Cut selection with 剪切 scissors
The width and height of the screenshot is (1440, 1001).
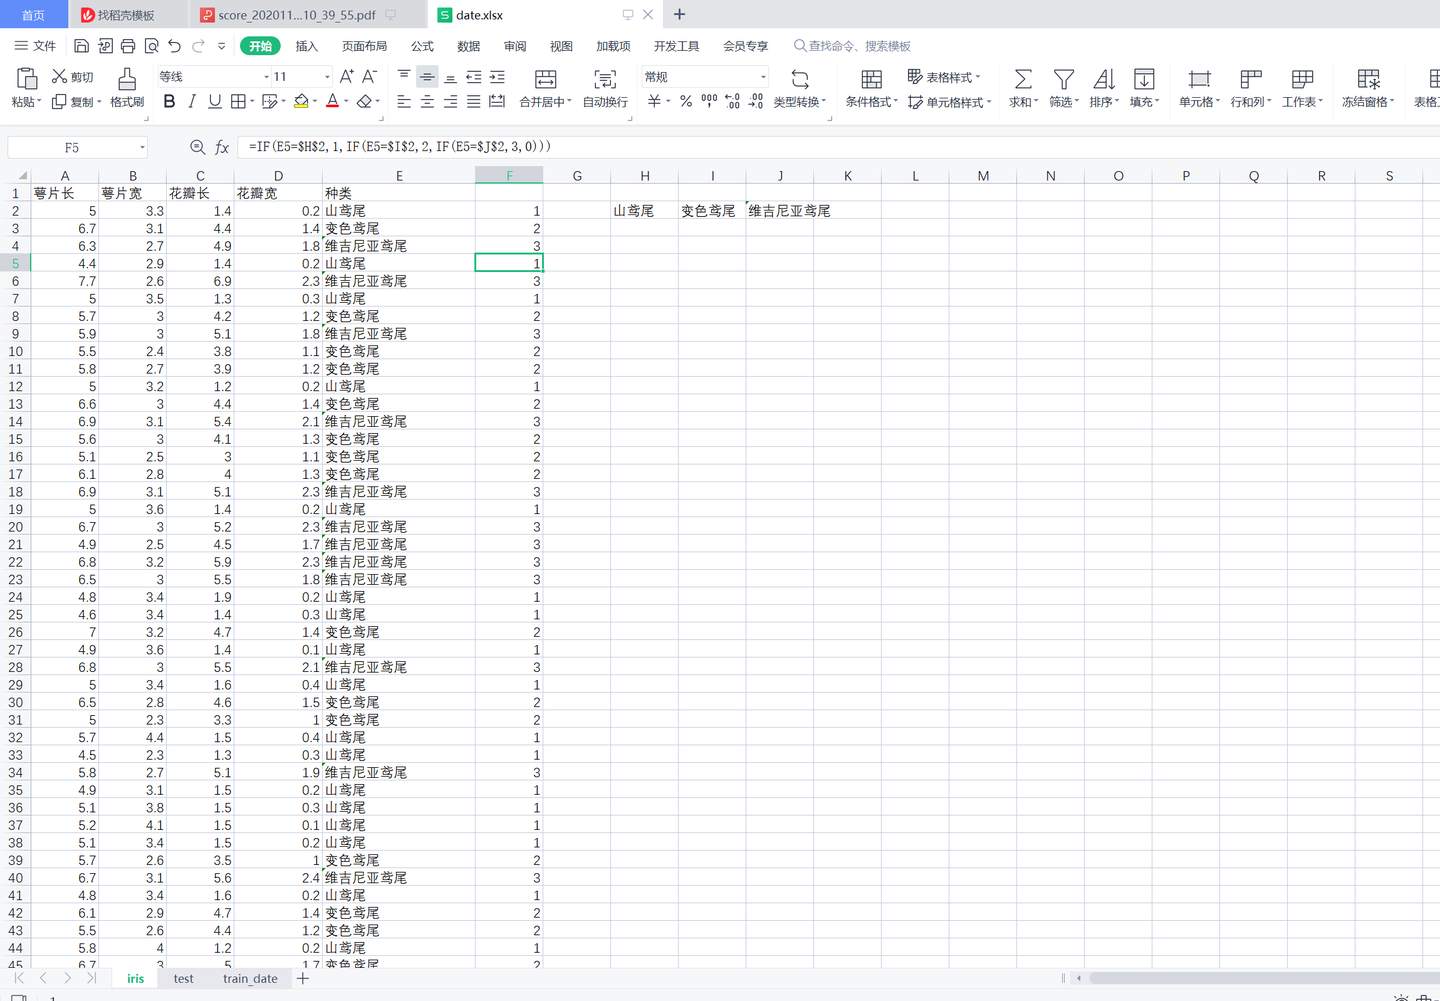point(72,77)
